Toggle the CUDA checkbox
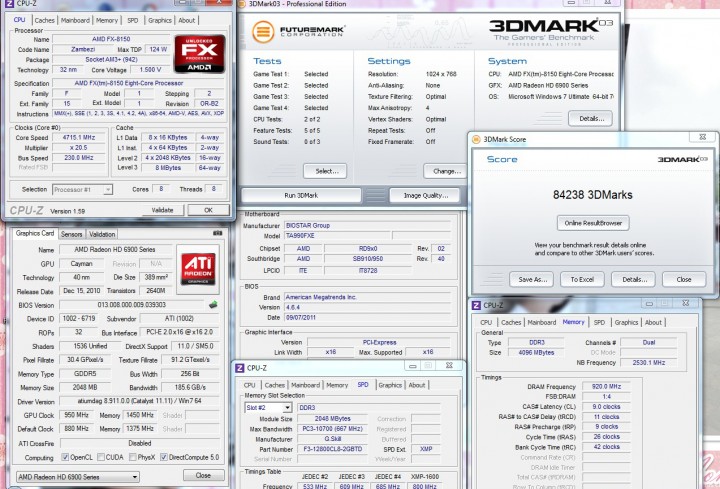This screenshot has height=489, width=720. tap(101, 457)
